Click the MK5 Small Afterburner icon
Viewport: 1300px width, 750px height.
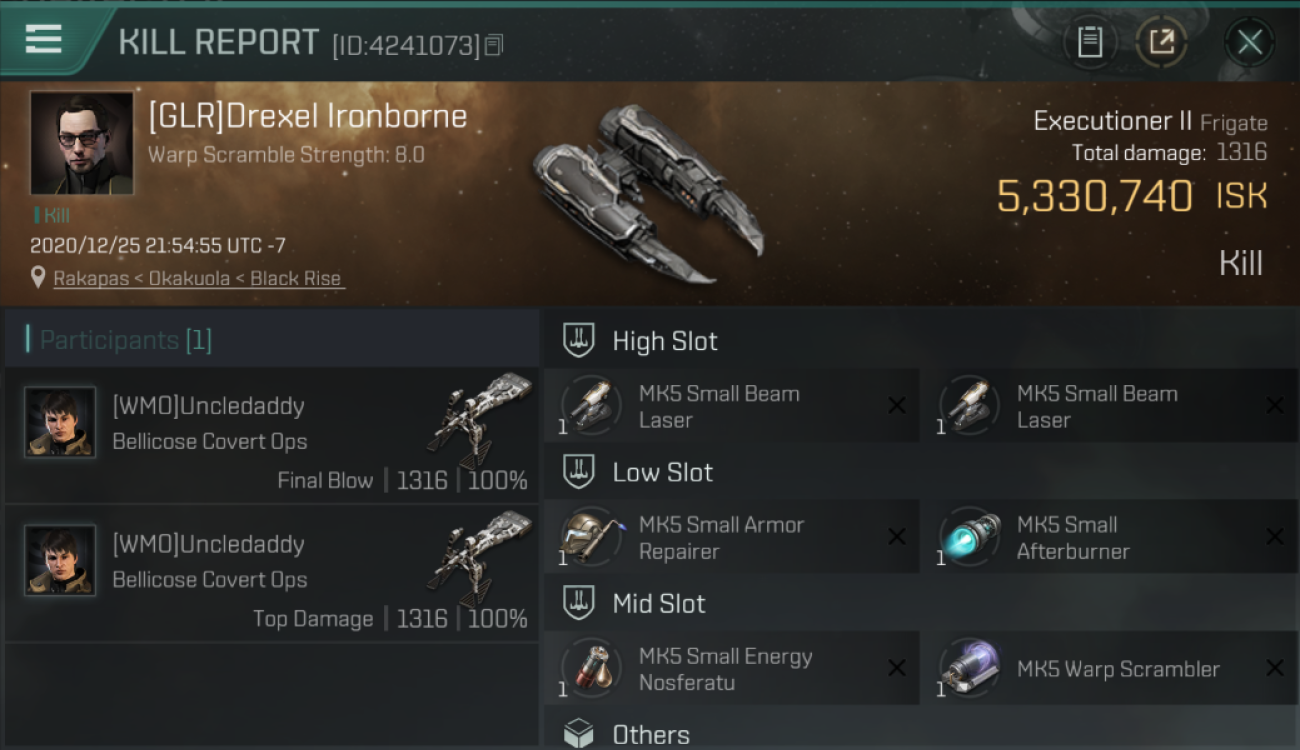[x=968, y=538]
